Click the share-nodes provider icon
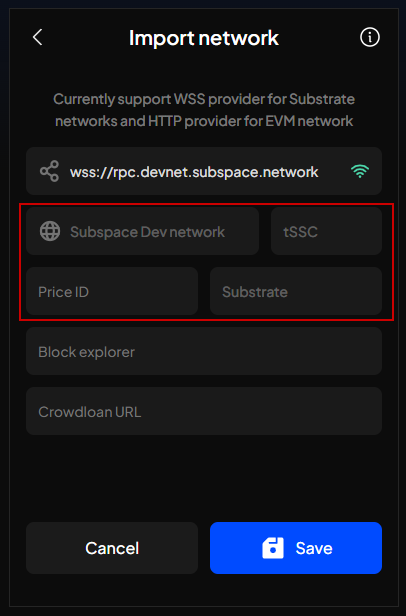Screen dimensions: 406x616 (50, 171)
